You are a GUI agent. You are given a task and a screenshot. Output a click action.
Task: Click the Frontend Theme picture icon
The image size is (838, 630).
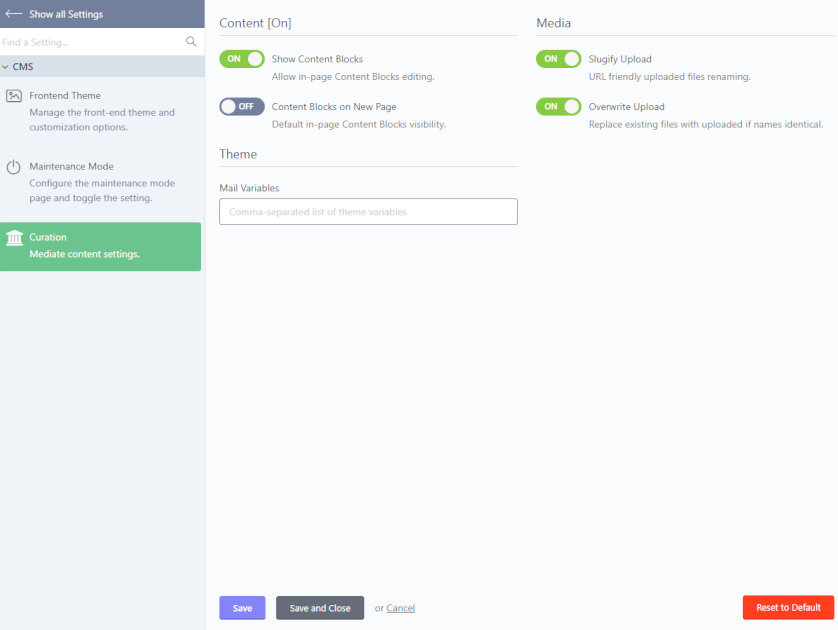tap(14, 96)
